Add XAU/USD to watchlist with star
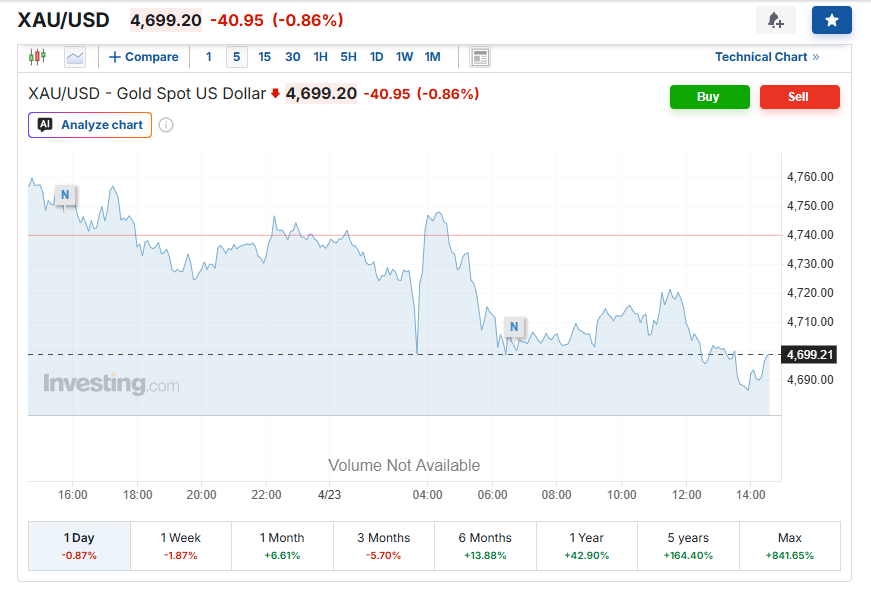 [831, 20]
